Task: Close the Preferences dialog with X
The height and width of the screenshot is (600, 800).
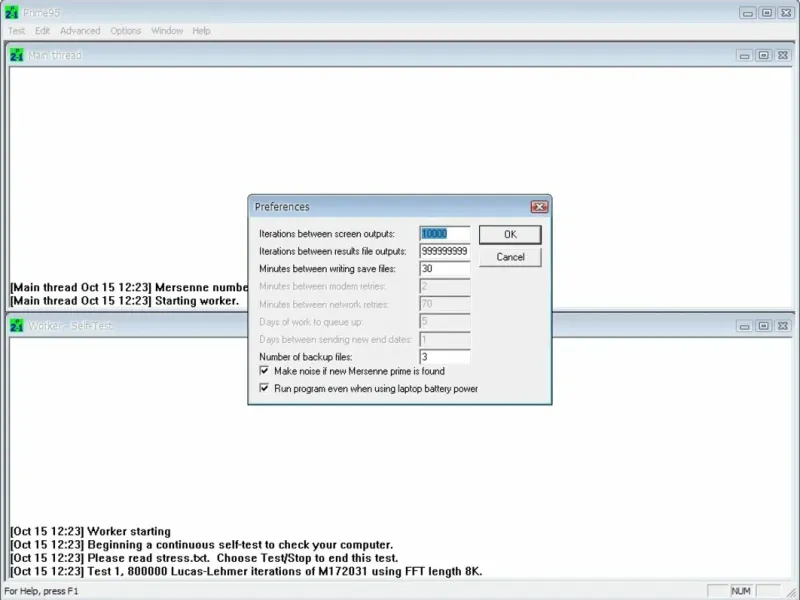Action: coord(539,207)
